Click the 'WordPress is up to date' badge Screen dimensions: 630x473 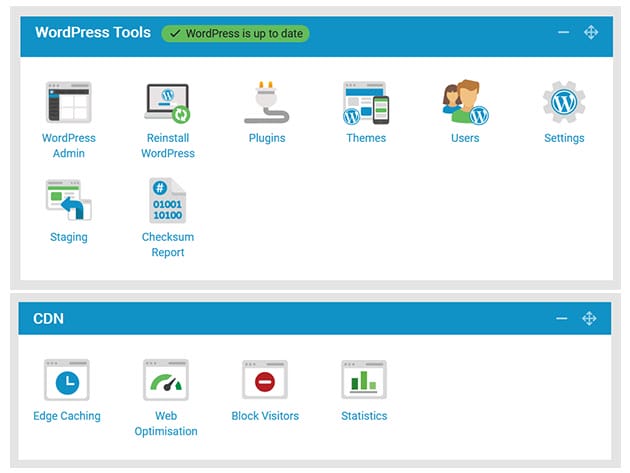pyautogui.click(x=235, y=33)
